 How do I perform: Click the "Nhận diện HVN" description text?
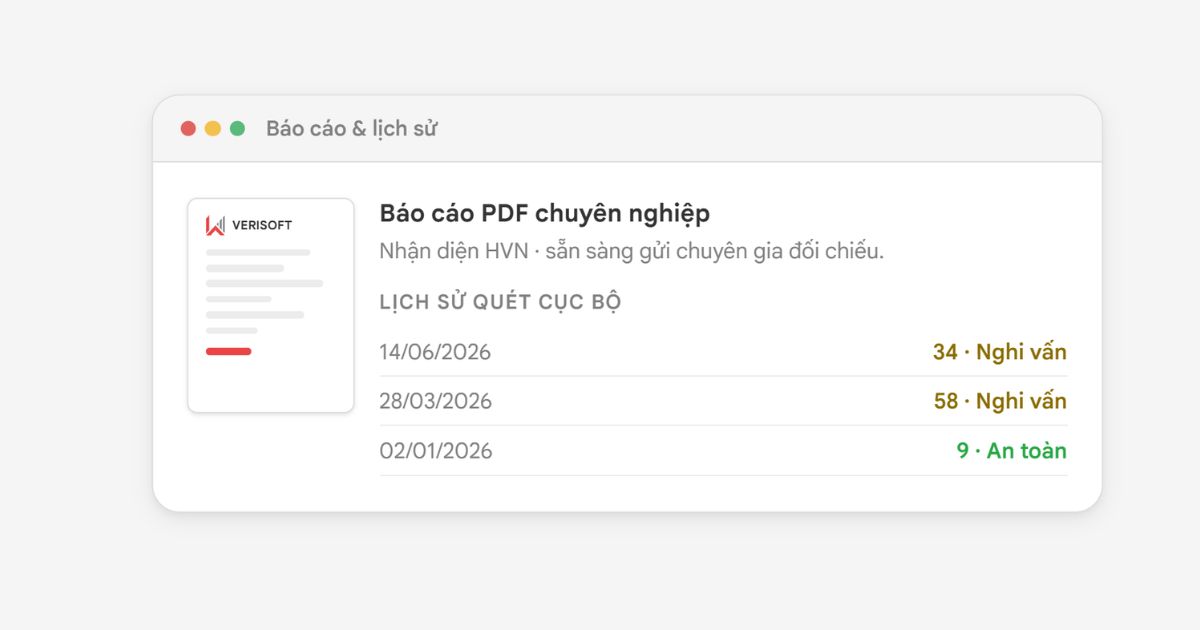click(x=454, y=251)
